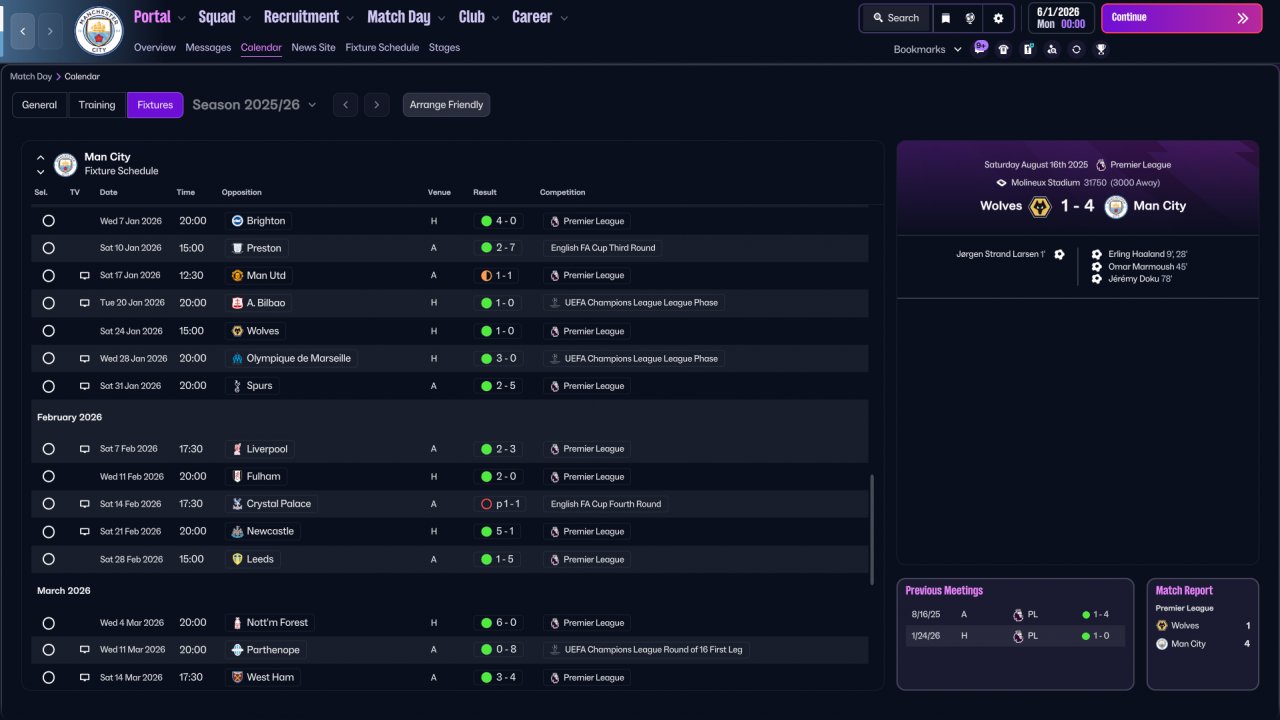Image resolution: width=1280 pixels, height=720 pixels.
Task: Open the bookmark icon beside Search
Action: (x=945, y=18)
